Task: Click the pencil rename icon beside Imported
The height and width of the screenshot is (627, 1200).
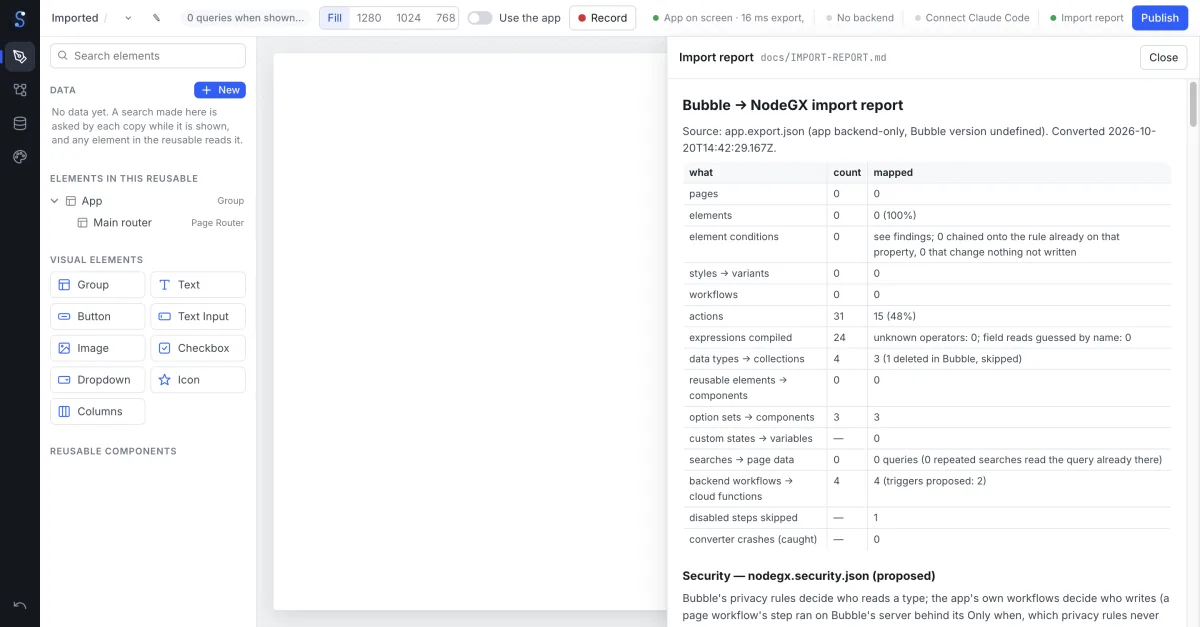Action: pyautogui.click(x=157, y=18)
